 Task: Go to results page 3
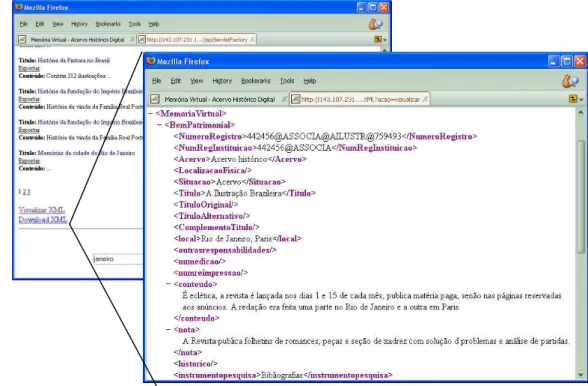[x=28, y=192]
